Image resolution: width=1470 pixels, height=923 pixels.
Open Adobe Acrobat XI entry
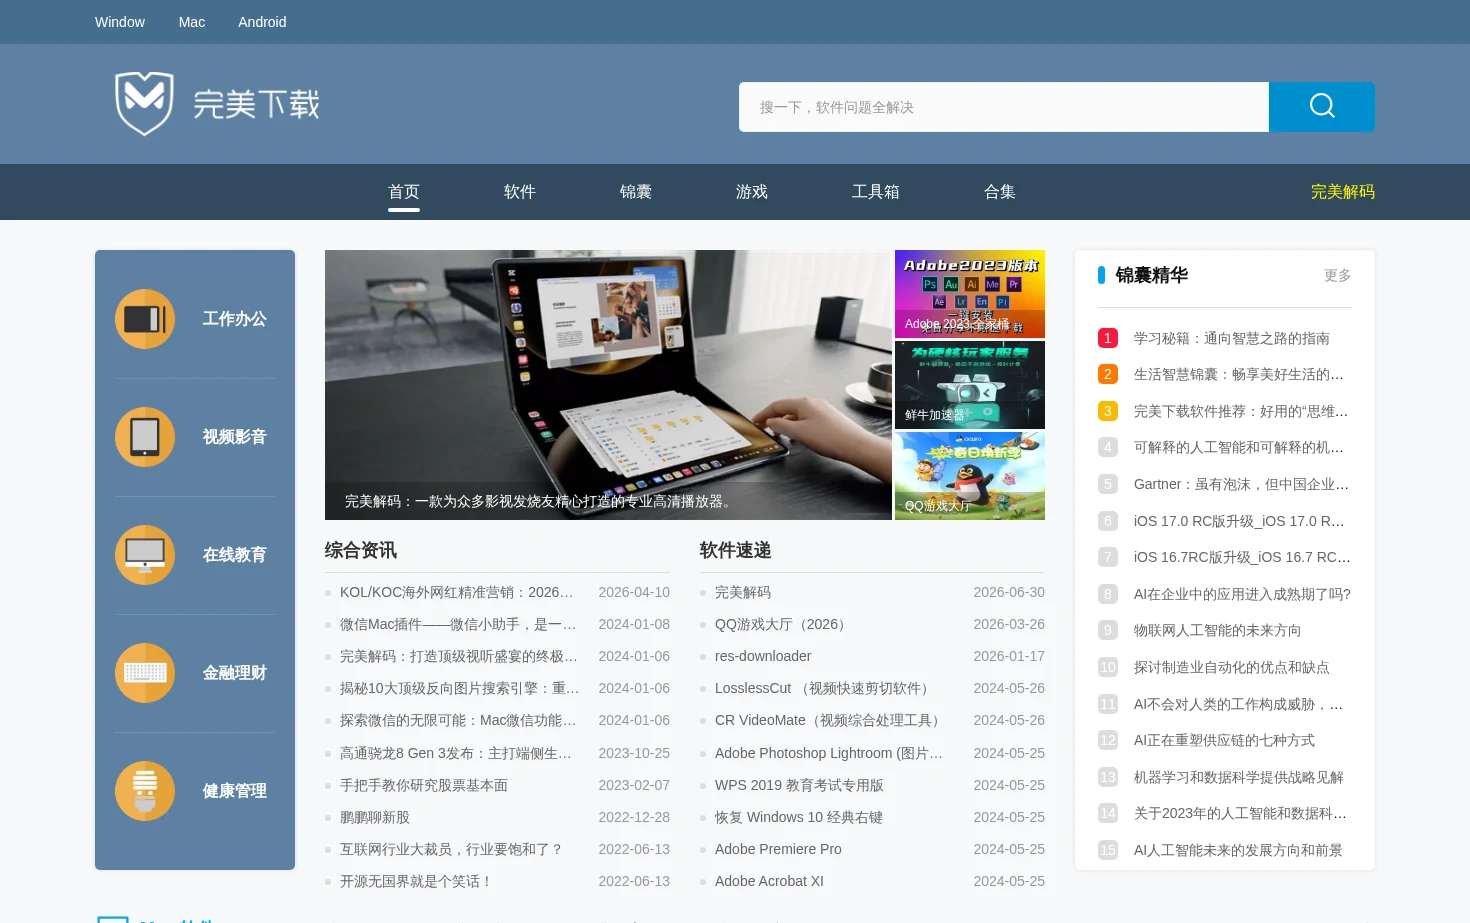tap(769, 882)
